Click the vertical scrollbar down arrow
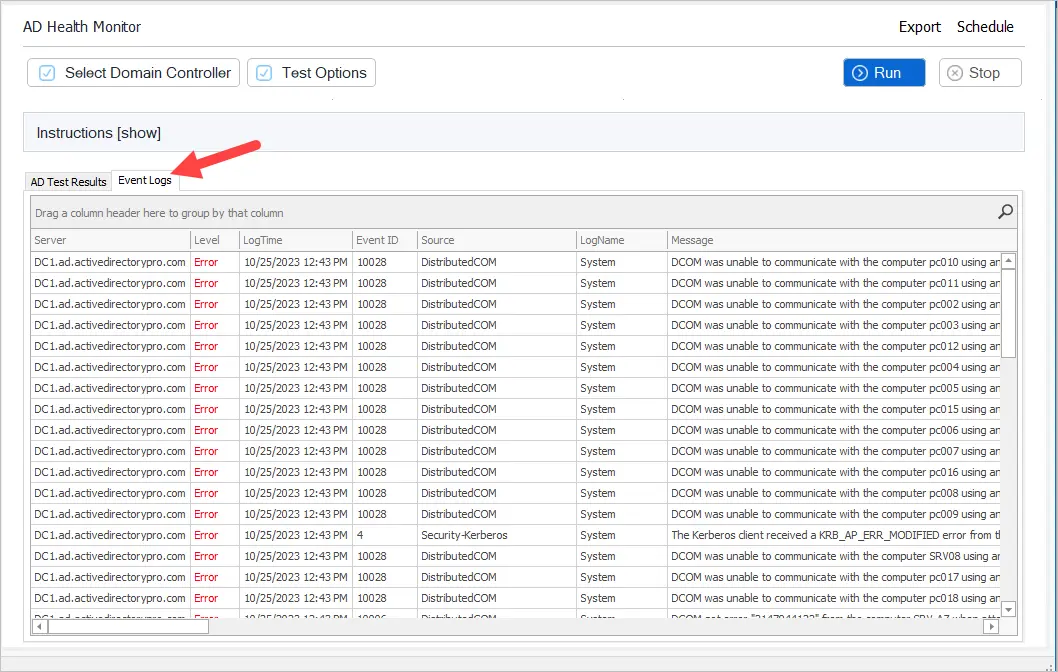Screen dimensions: 1058x672 (x=1009, y=609)
